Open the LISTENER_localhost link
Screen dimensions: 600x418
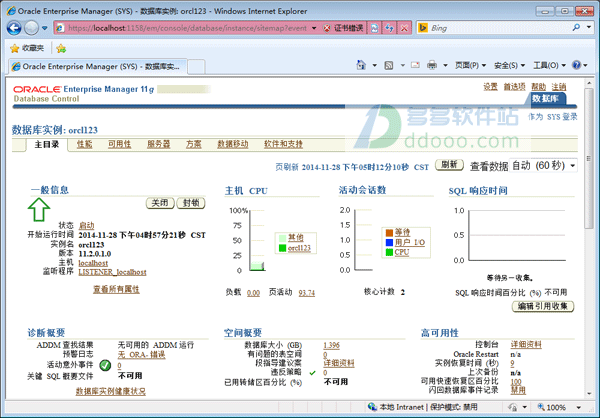click(112, 272)
